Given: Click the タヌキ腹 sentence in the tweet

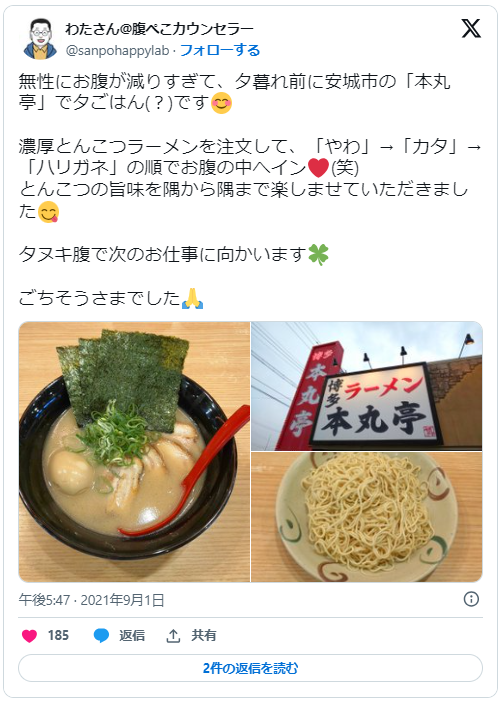Looking at the screenshot, I should (174, 255).
